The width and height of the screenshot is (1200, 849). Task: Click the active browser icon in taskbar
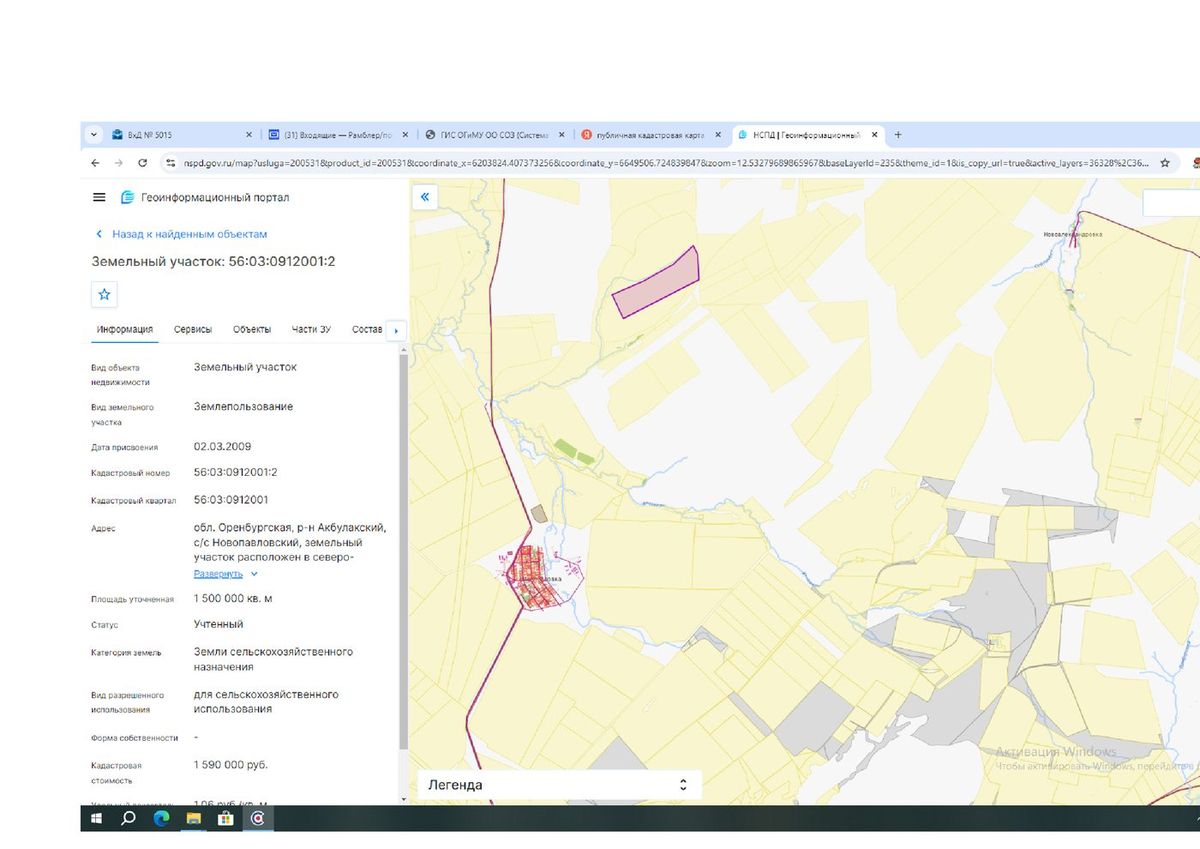click(x=258, y=817)
